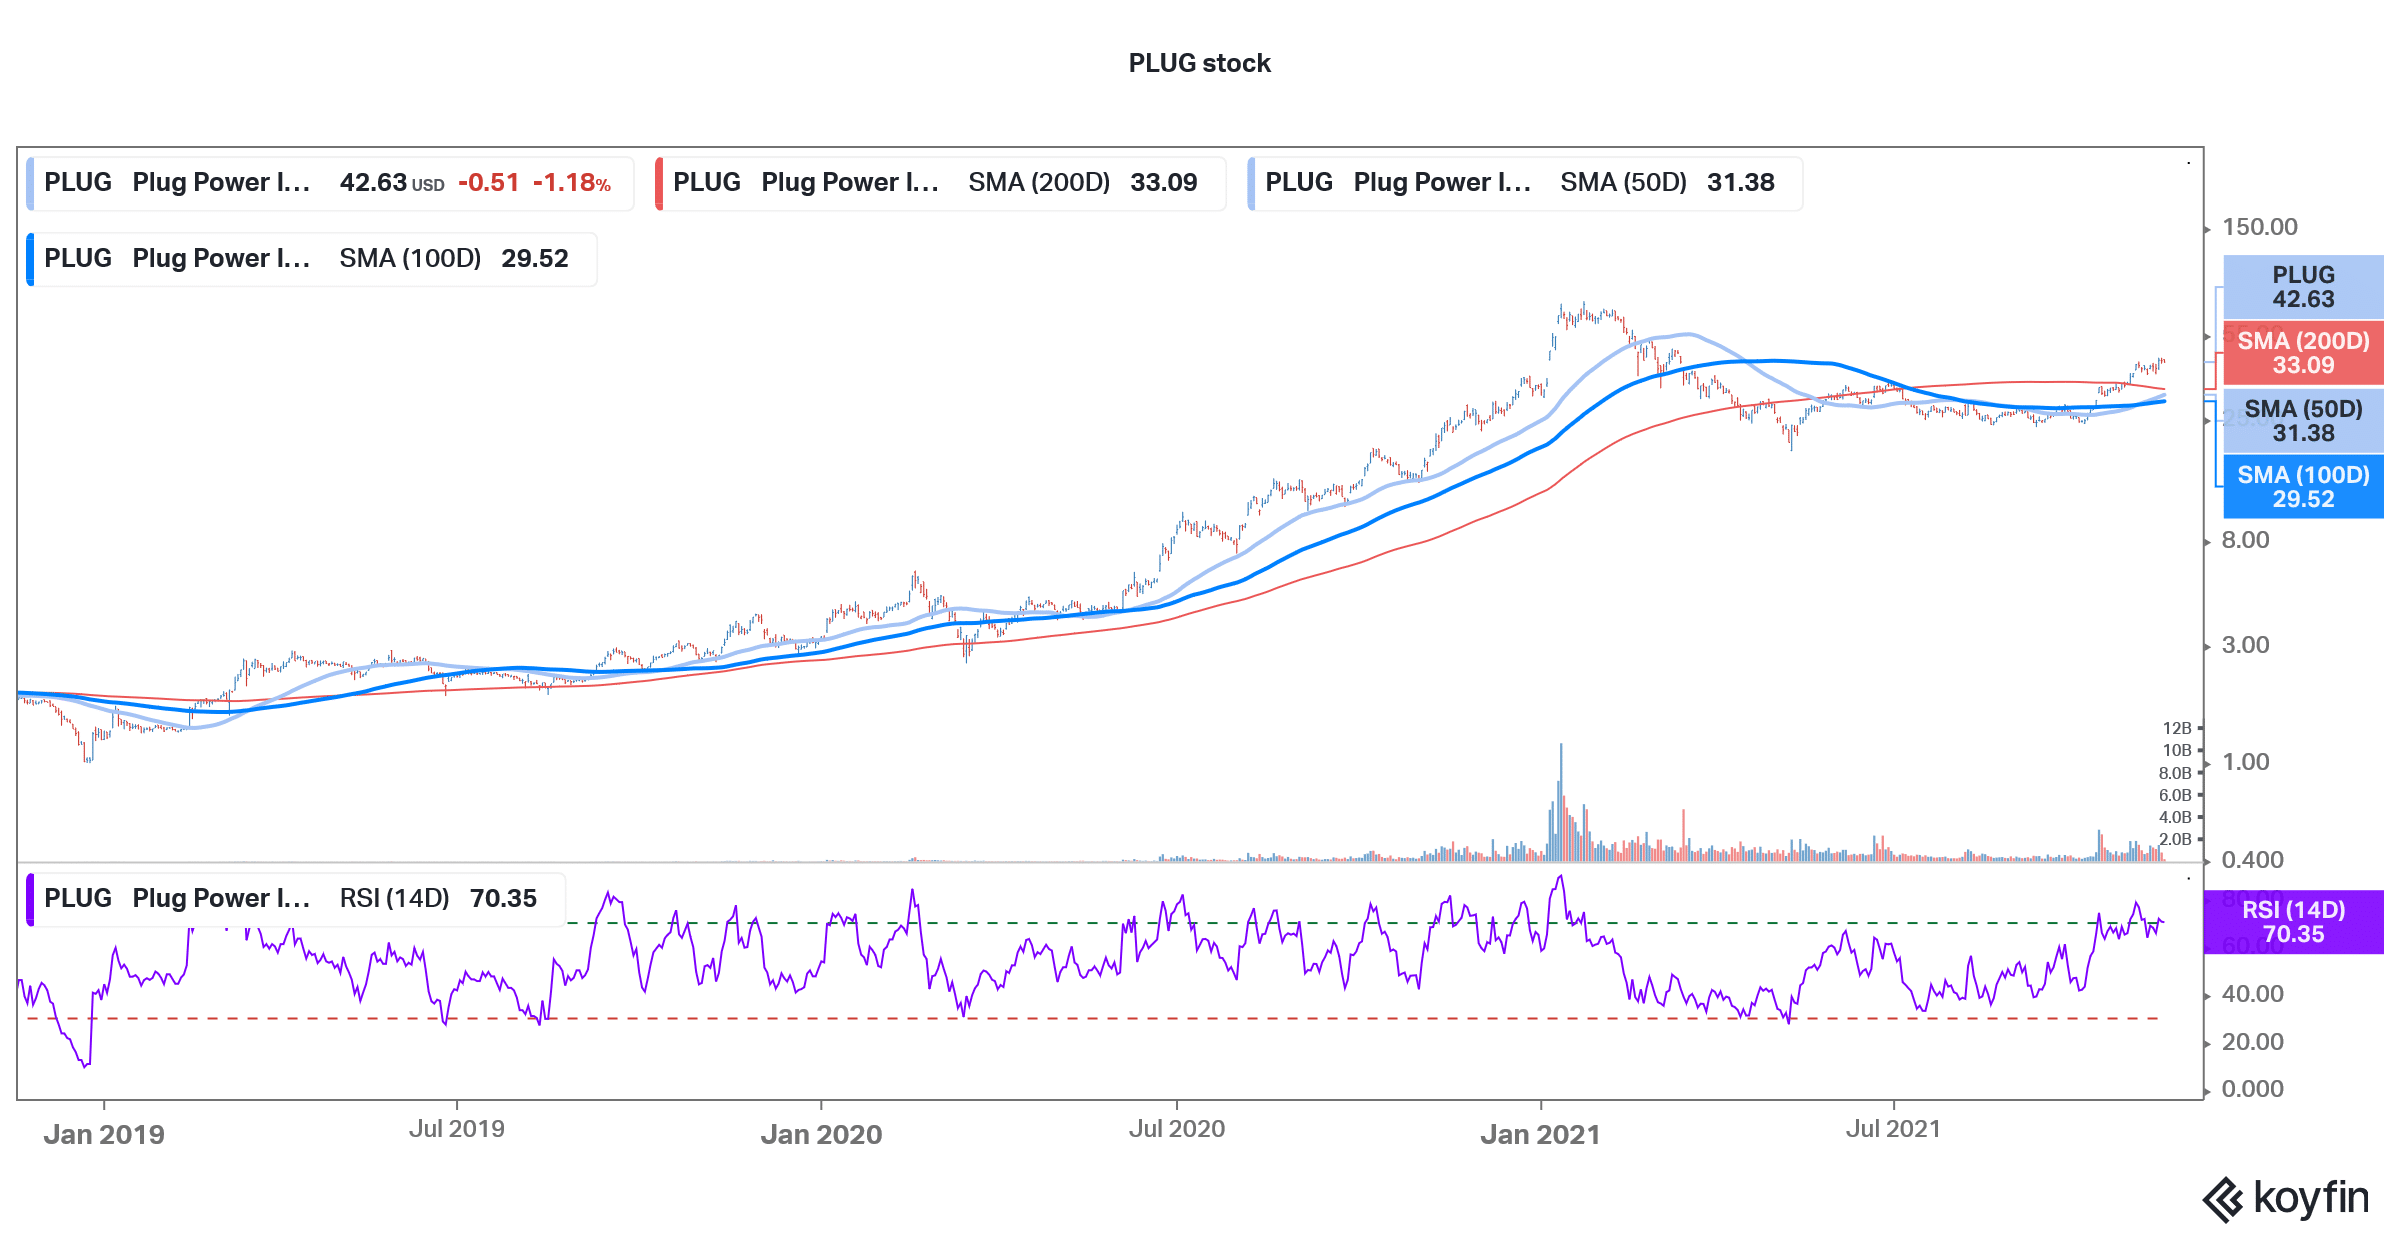Click the koyfin brand name text
This screenshot has width=2400, height=1240.
2311,1197
